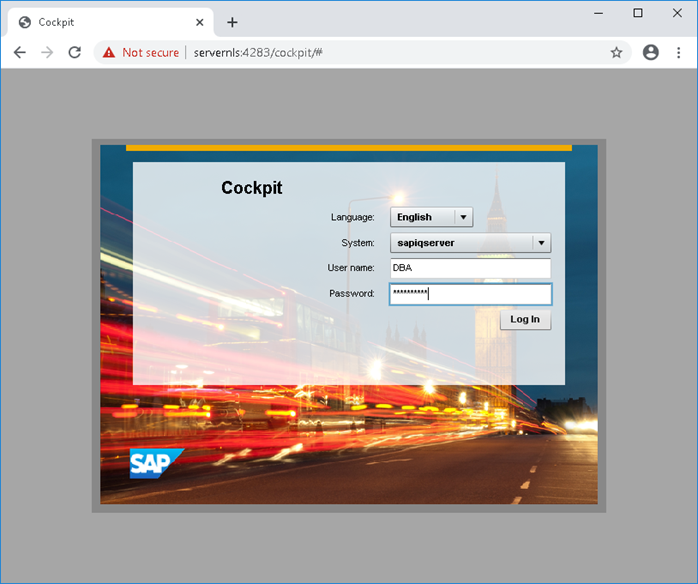Click the Language: label
Screen dimensions: 698x584
352,217
